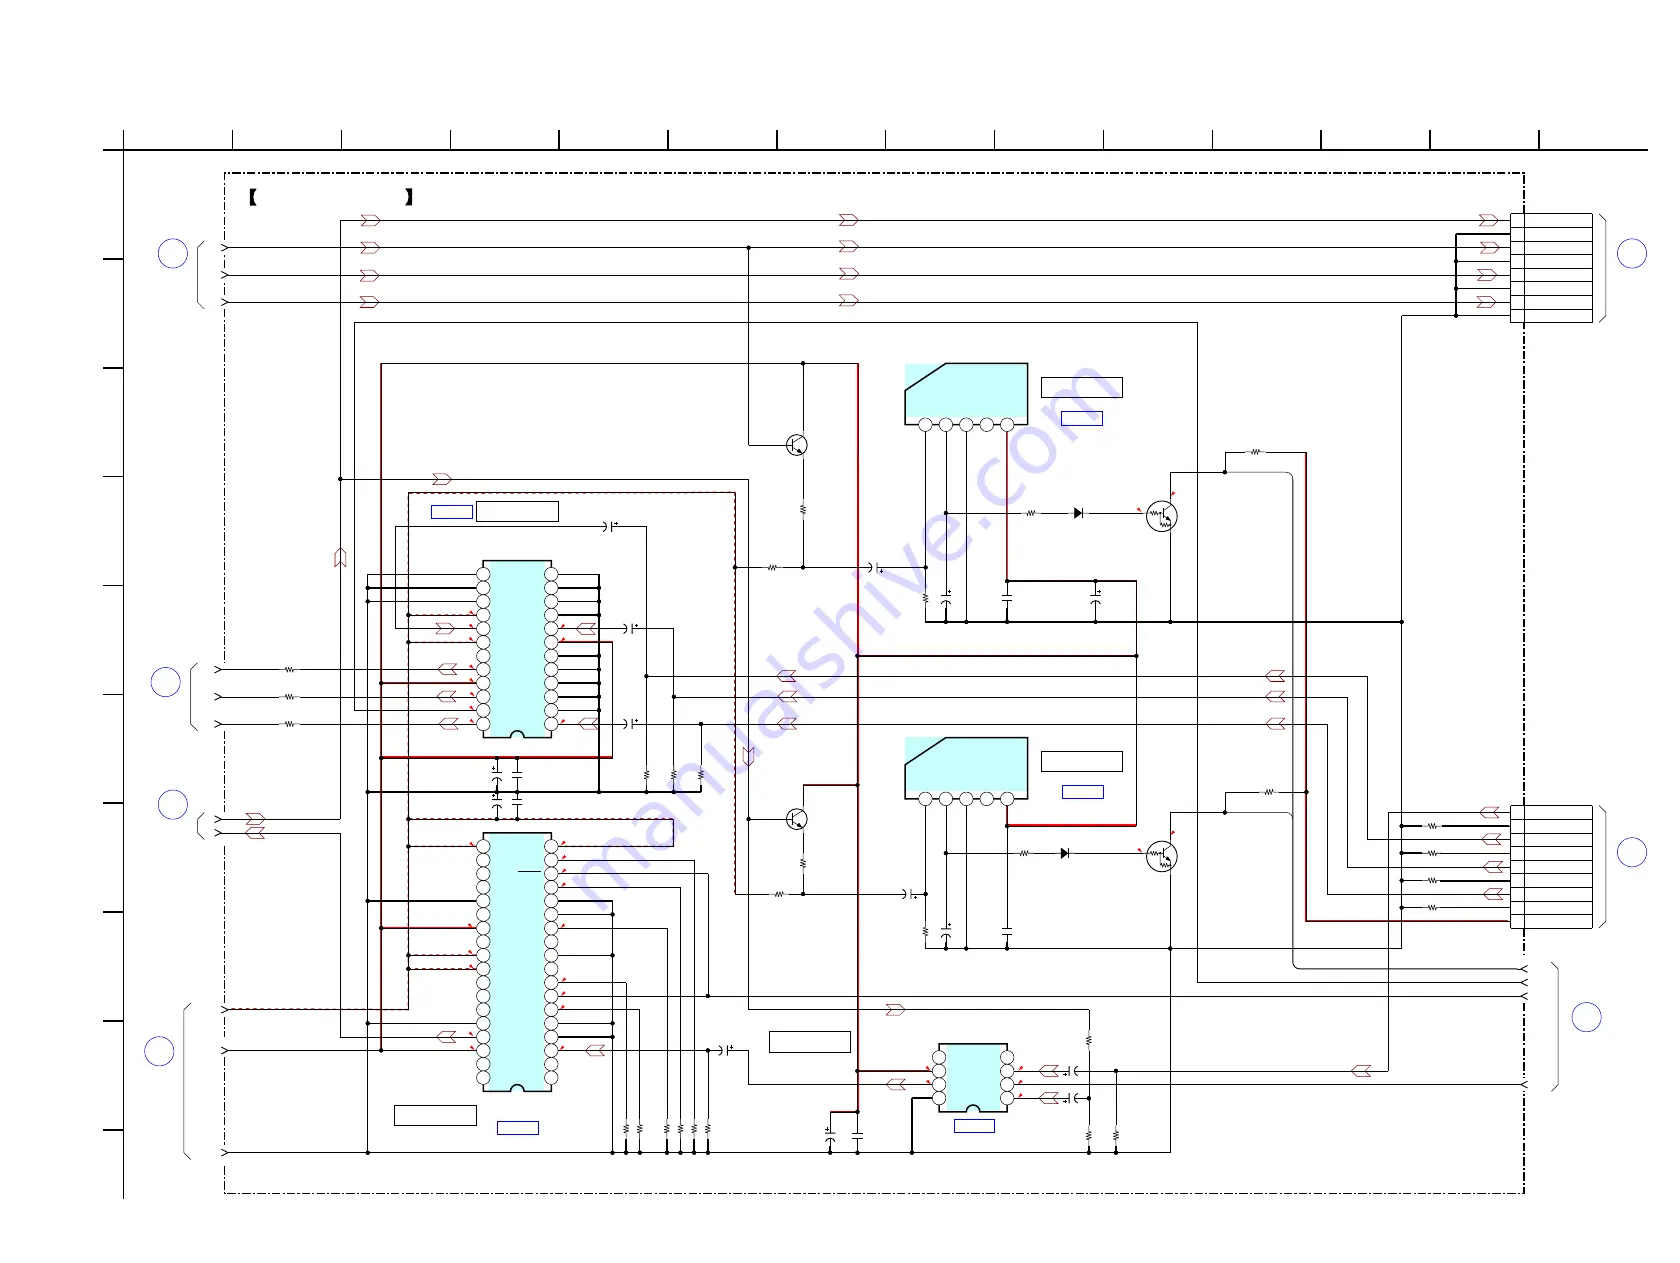Click the black label box left of the eight-pin IC

810,1042
